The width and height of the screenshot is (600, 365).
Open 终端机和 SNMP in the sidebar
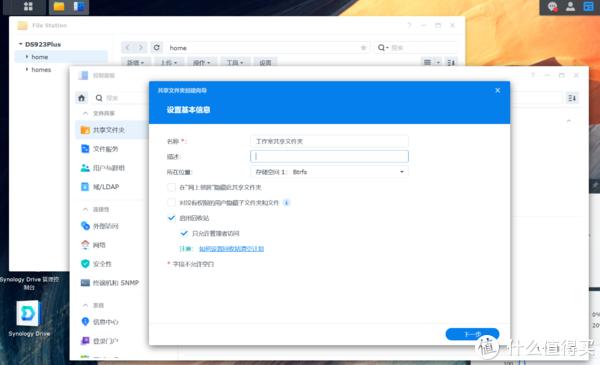(111, 283)
